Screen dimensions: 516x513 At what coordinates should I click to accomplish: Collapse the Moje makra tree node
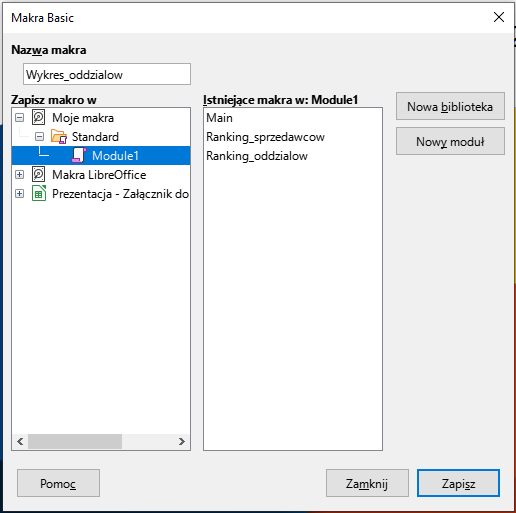click(x=20, y=118)
